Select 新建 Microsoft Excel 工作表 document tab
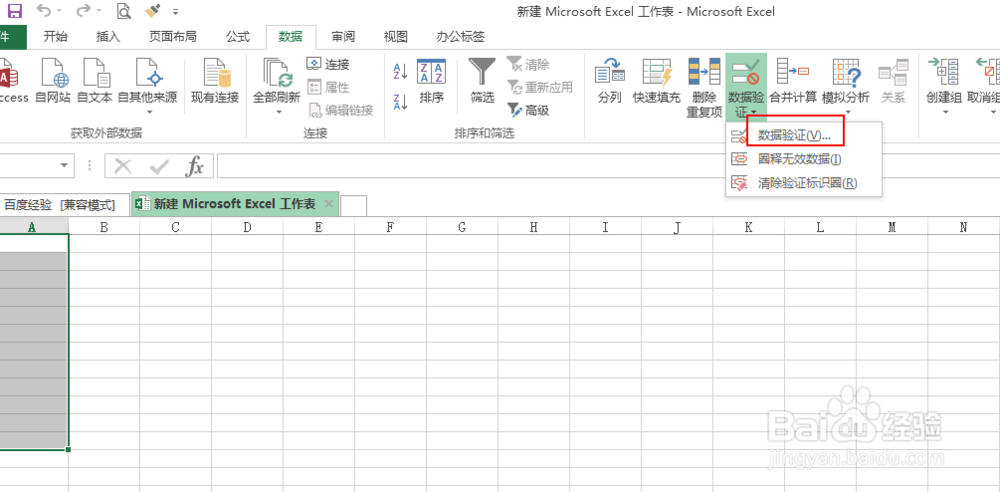The image size is (1000, 492). click(x=235, y=204)
